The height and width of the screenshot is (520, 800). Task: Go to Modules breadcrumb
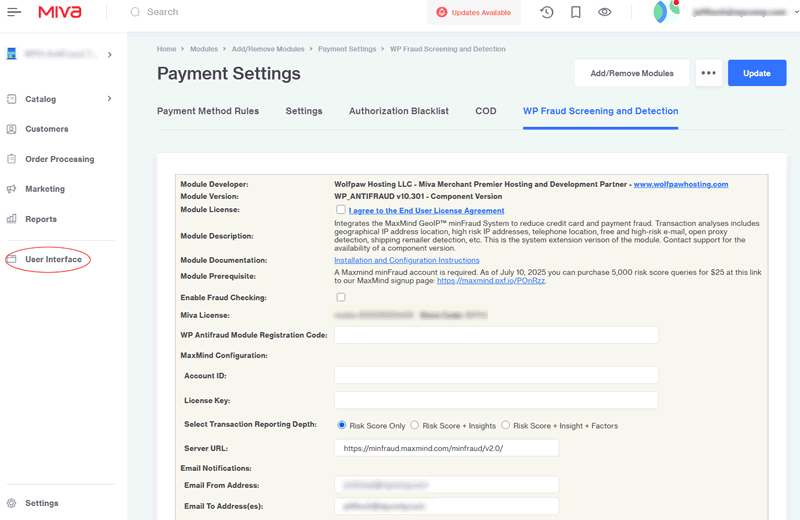click(x=204, y=49)
